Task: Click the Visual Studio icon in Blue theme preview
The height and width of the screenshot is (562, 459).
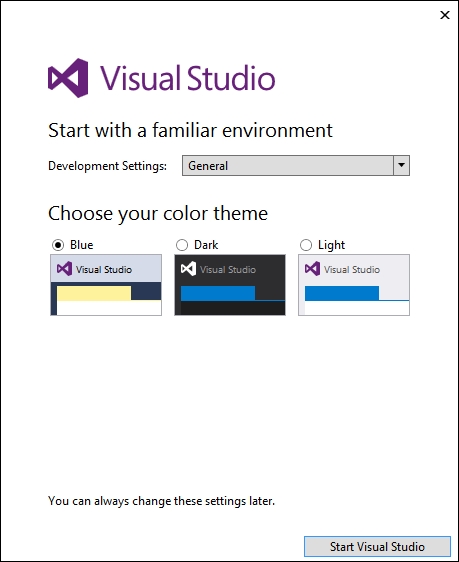Action: (64, 269)
